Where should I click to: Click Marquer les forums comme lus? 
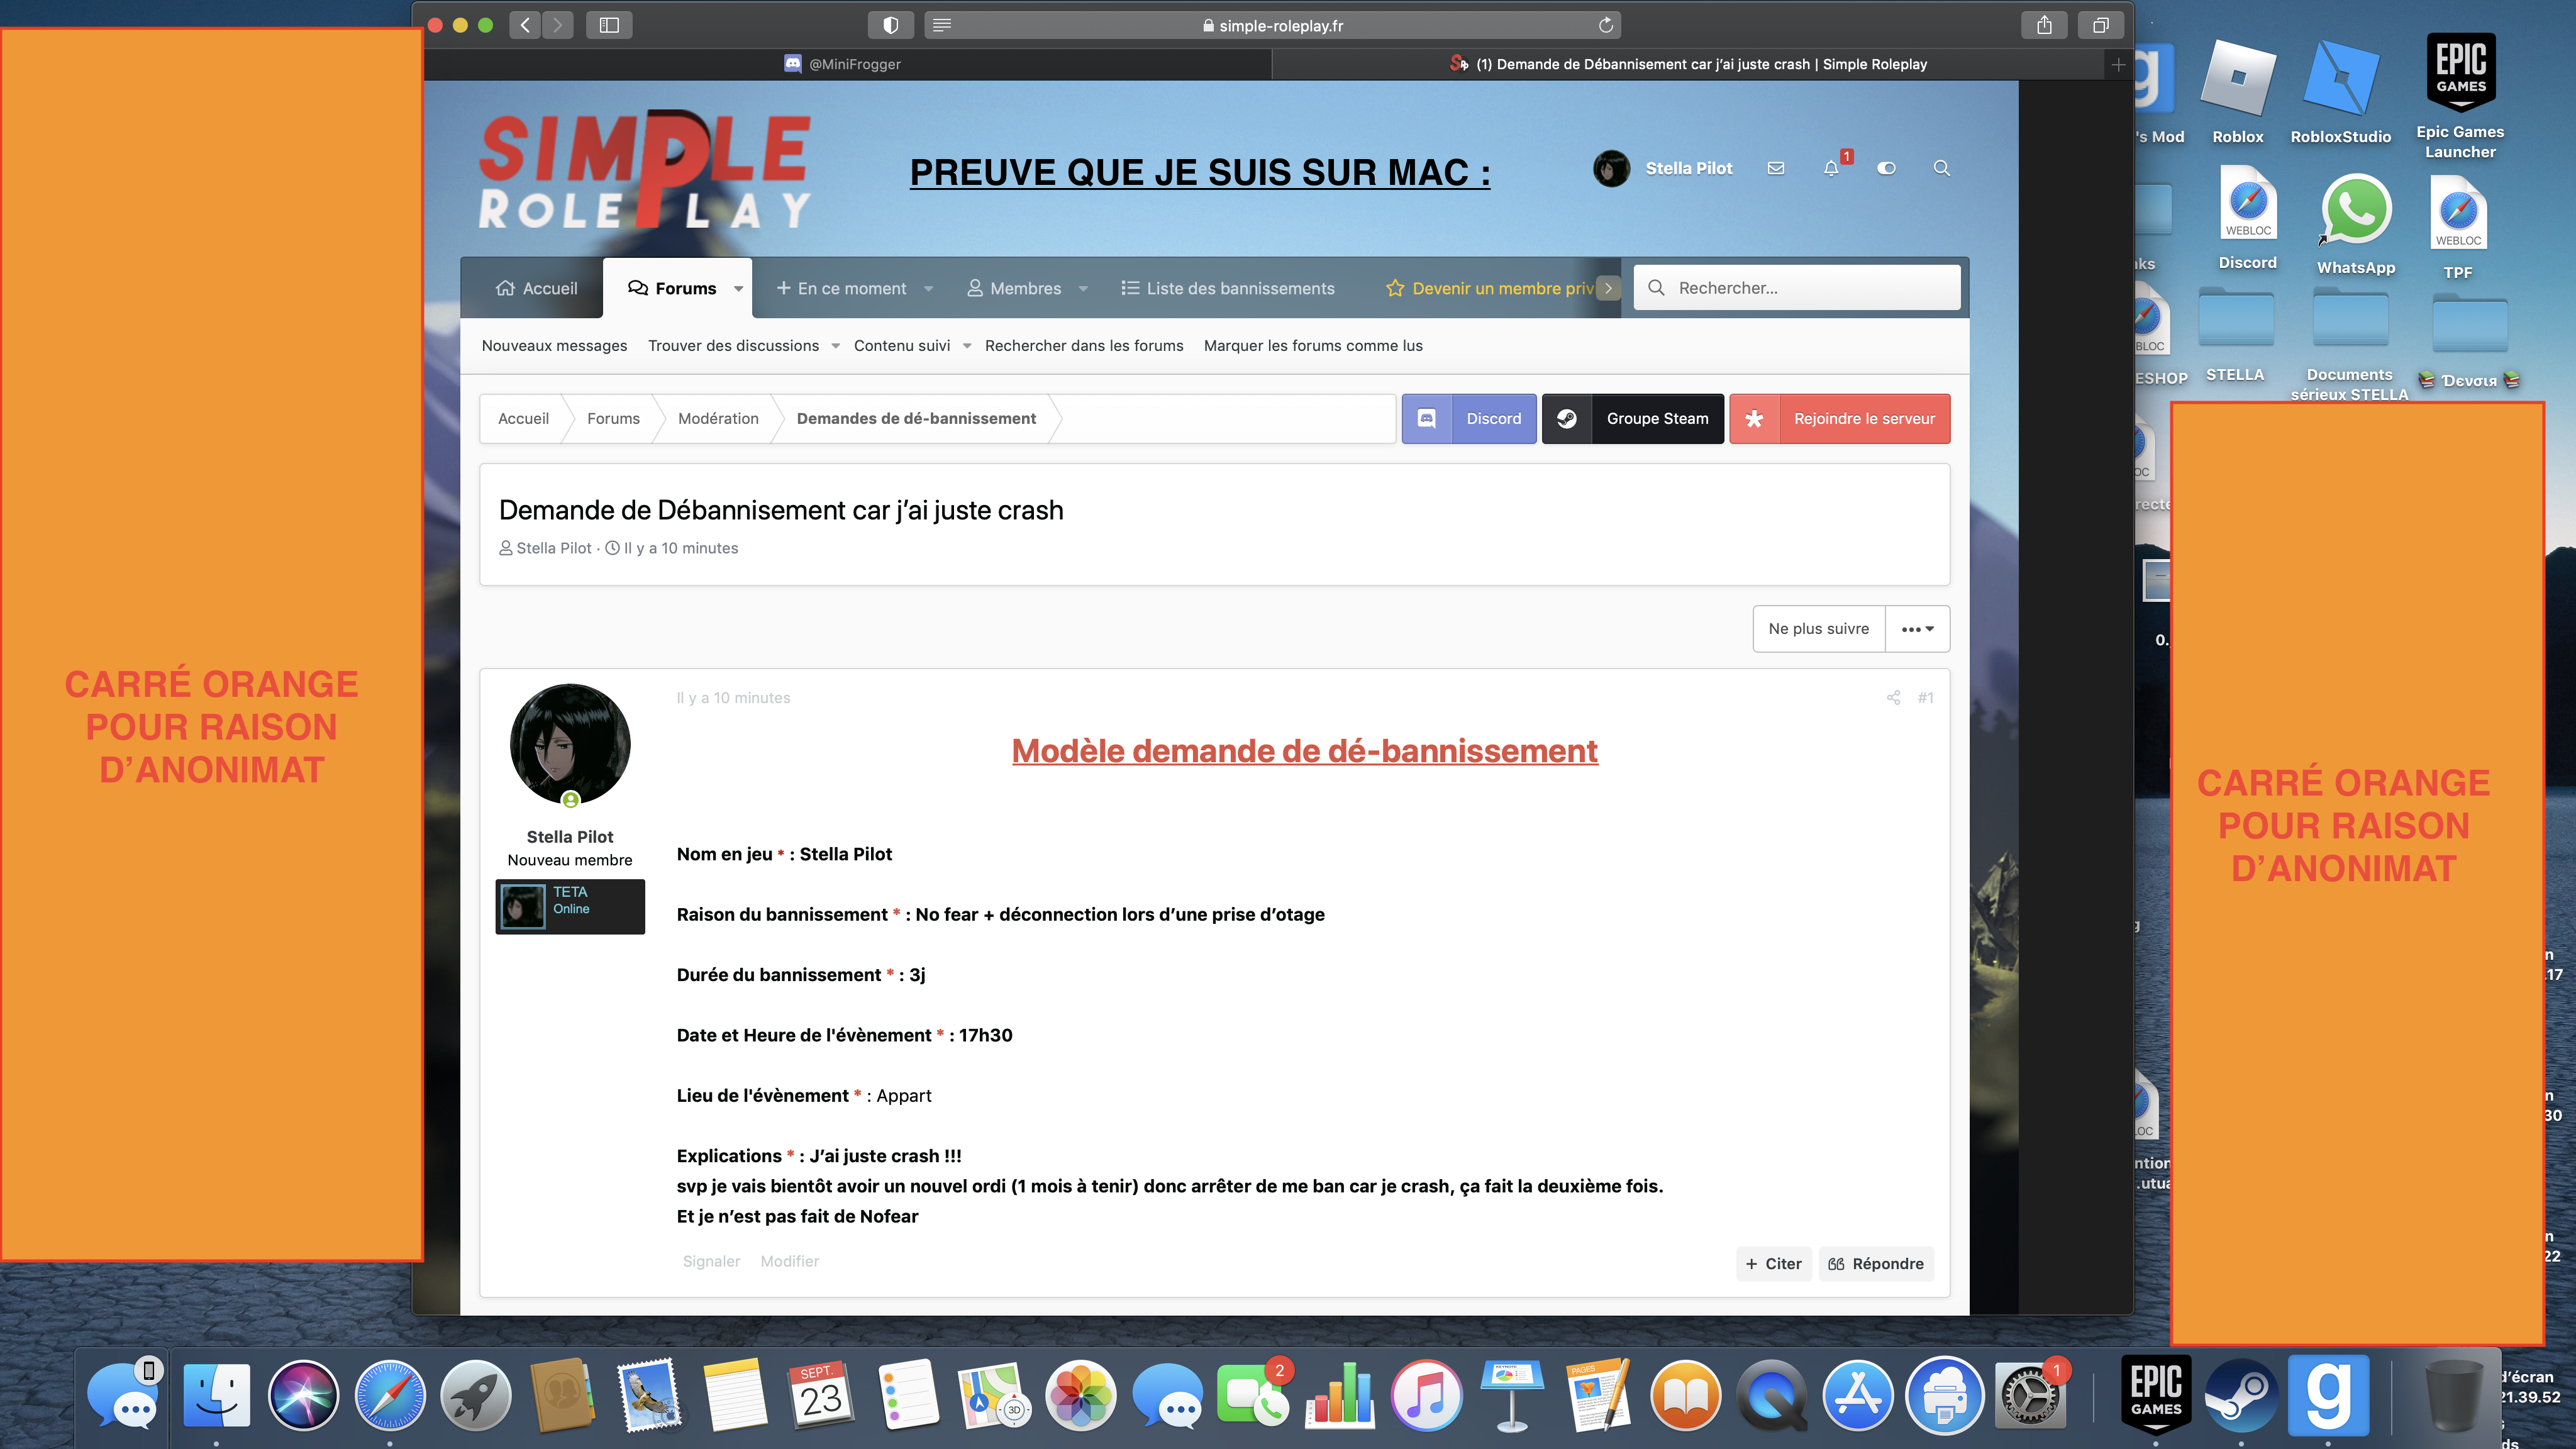(x=1313, y=346)
